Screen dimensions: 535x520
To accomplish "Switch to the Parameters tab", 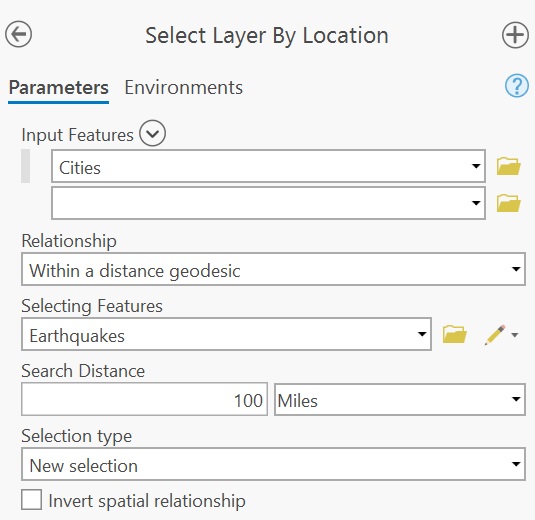I will (x=58, y=88).
